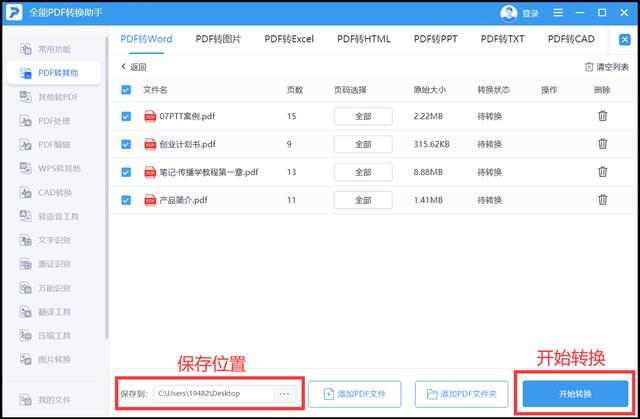This screenshot has height=419, width=640.
Task: Uncheck the 笔记-传播学教程第一章.pdf checkbox
Action: click(x=126, y=172)
